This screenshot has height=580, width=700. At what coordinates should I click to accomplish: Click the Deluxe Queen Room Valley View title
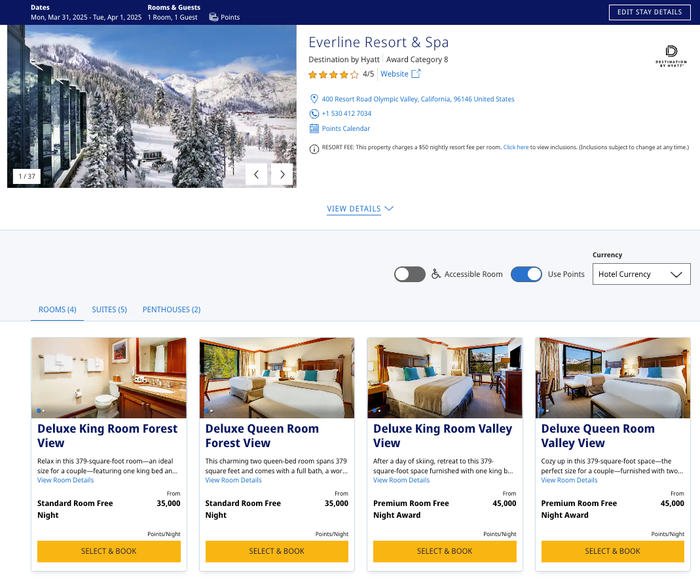coord(598,436)
